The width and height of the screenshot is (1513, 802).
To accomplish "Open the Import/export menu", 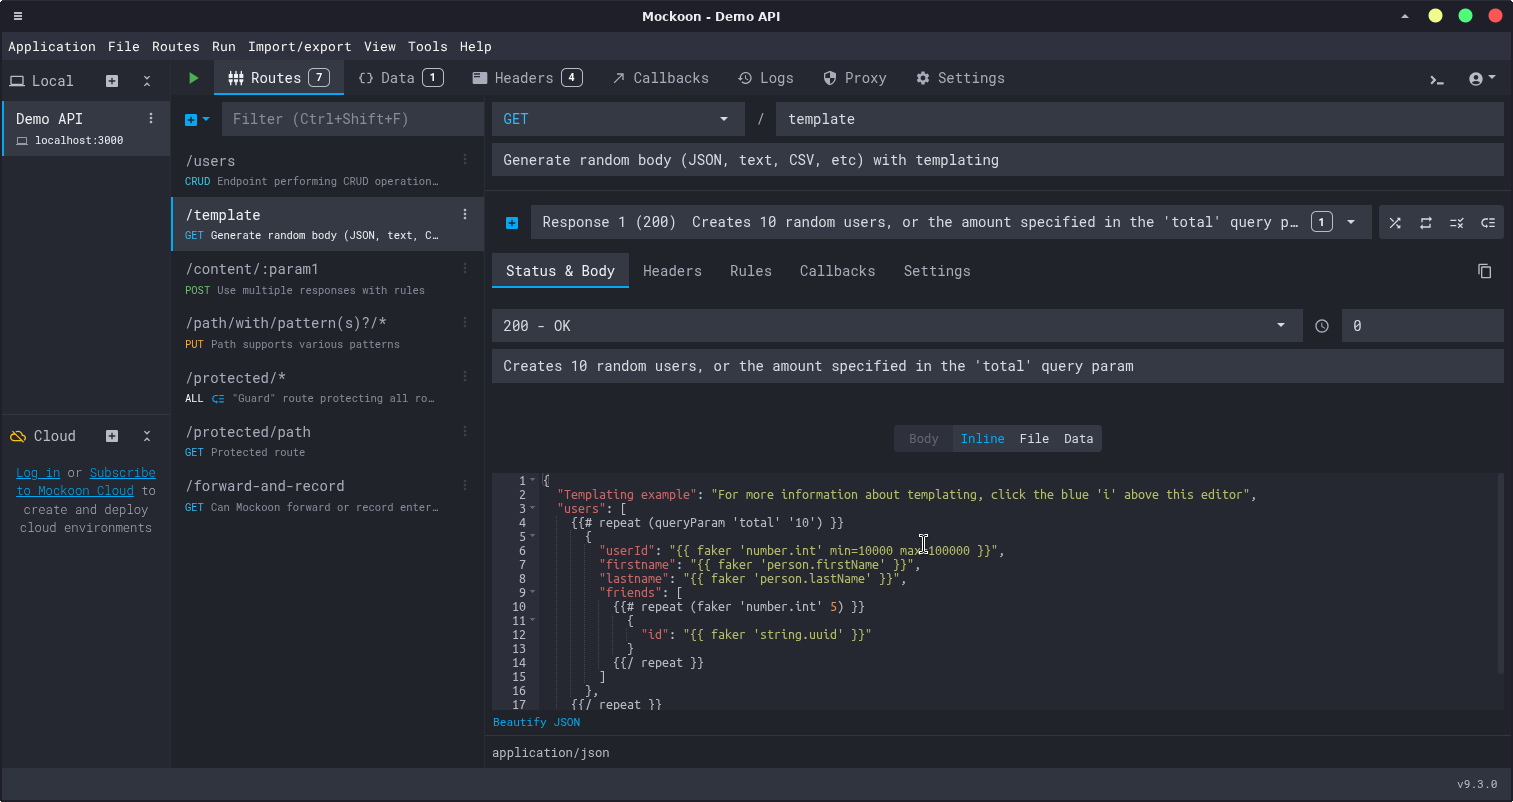I will coord(300,46).
